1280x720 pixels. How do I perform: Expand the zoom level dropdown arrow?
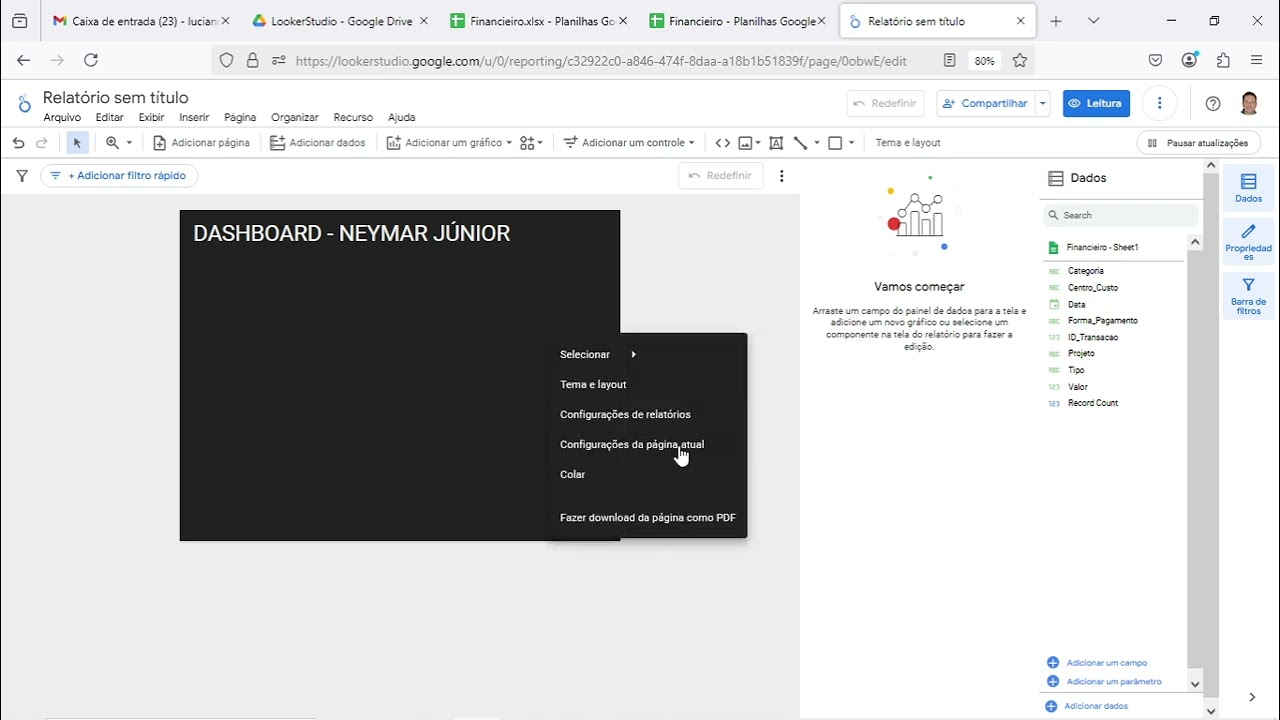(x=129, y=143)
